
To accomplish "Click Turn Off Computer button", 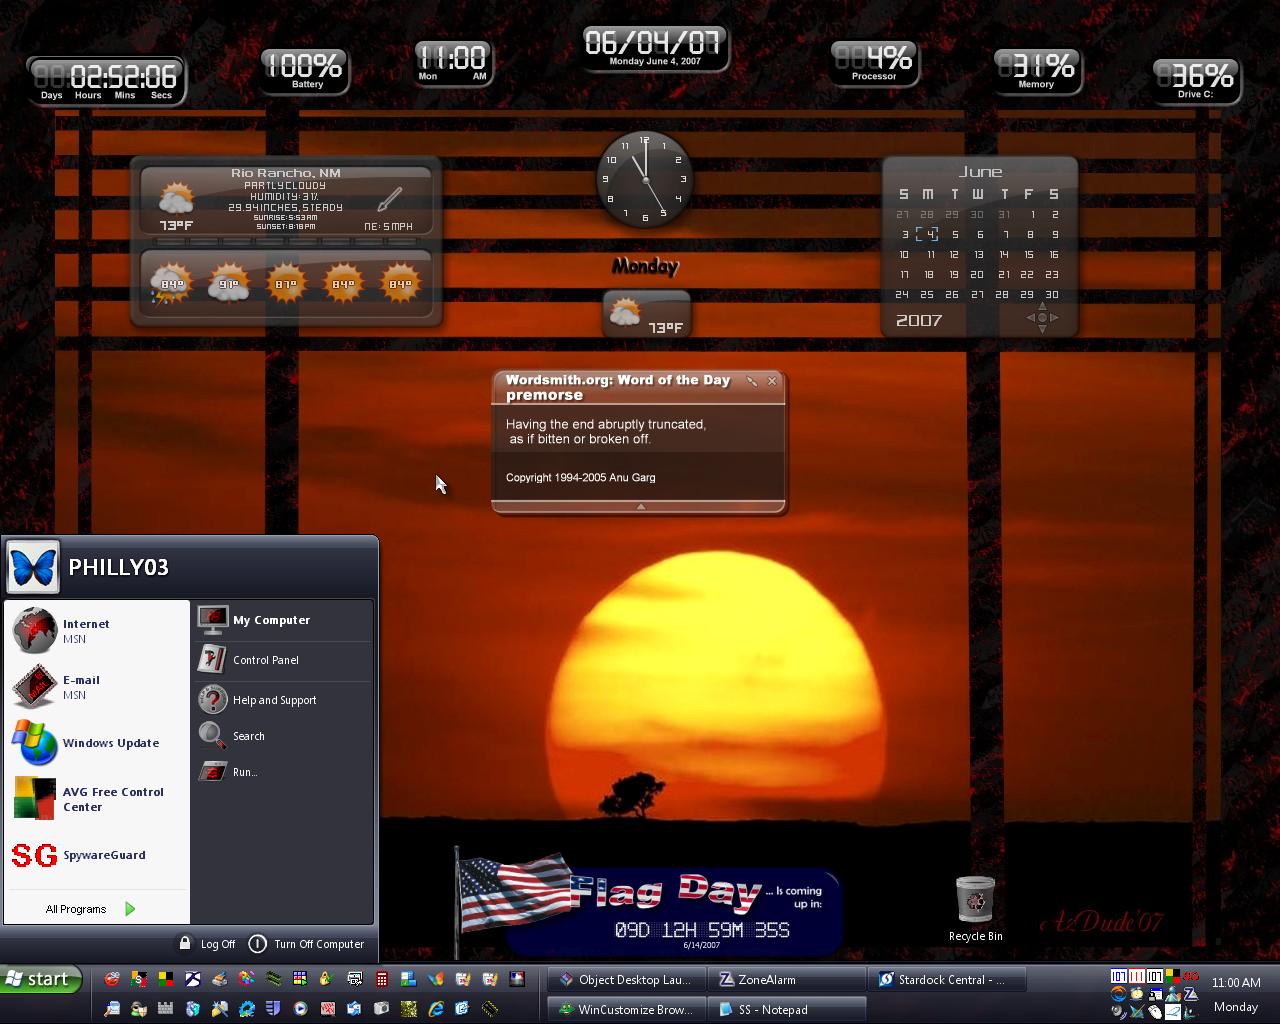I will coord(306,944).
